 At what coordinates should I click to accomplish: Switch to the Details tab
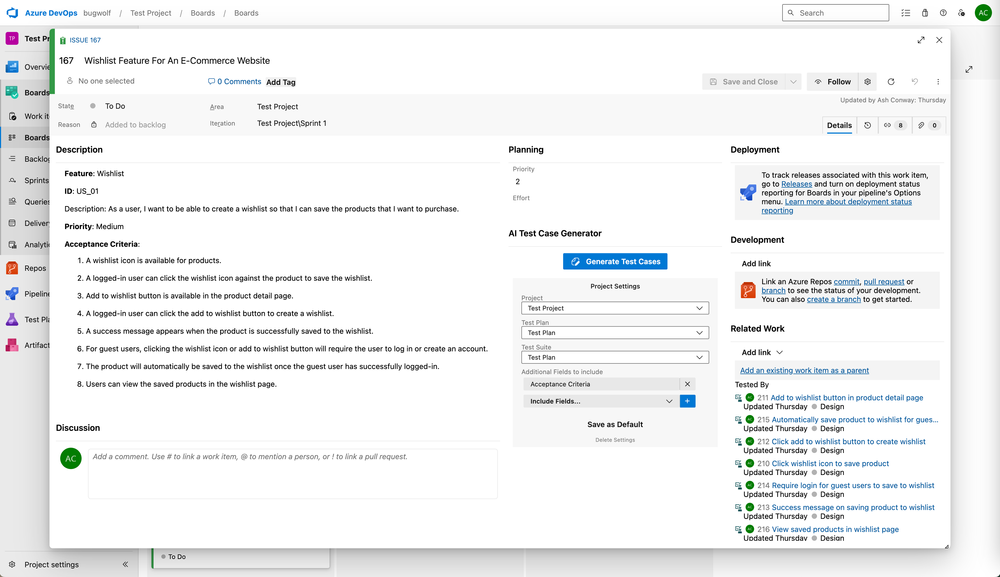pos(840,125)
